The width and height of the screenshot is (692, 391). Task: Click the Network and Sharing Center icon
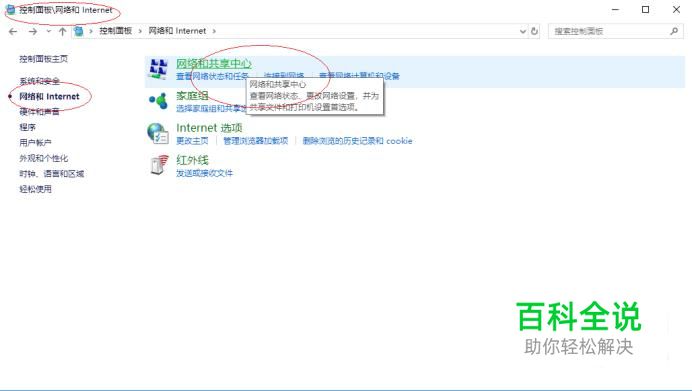click(158, 68)
